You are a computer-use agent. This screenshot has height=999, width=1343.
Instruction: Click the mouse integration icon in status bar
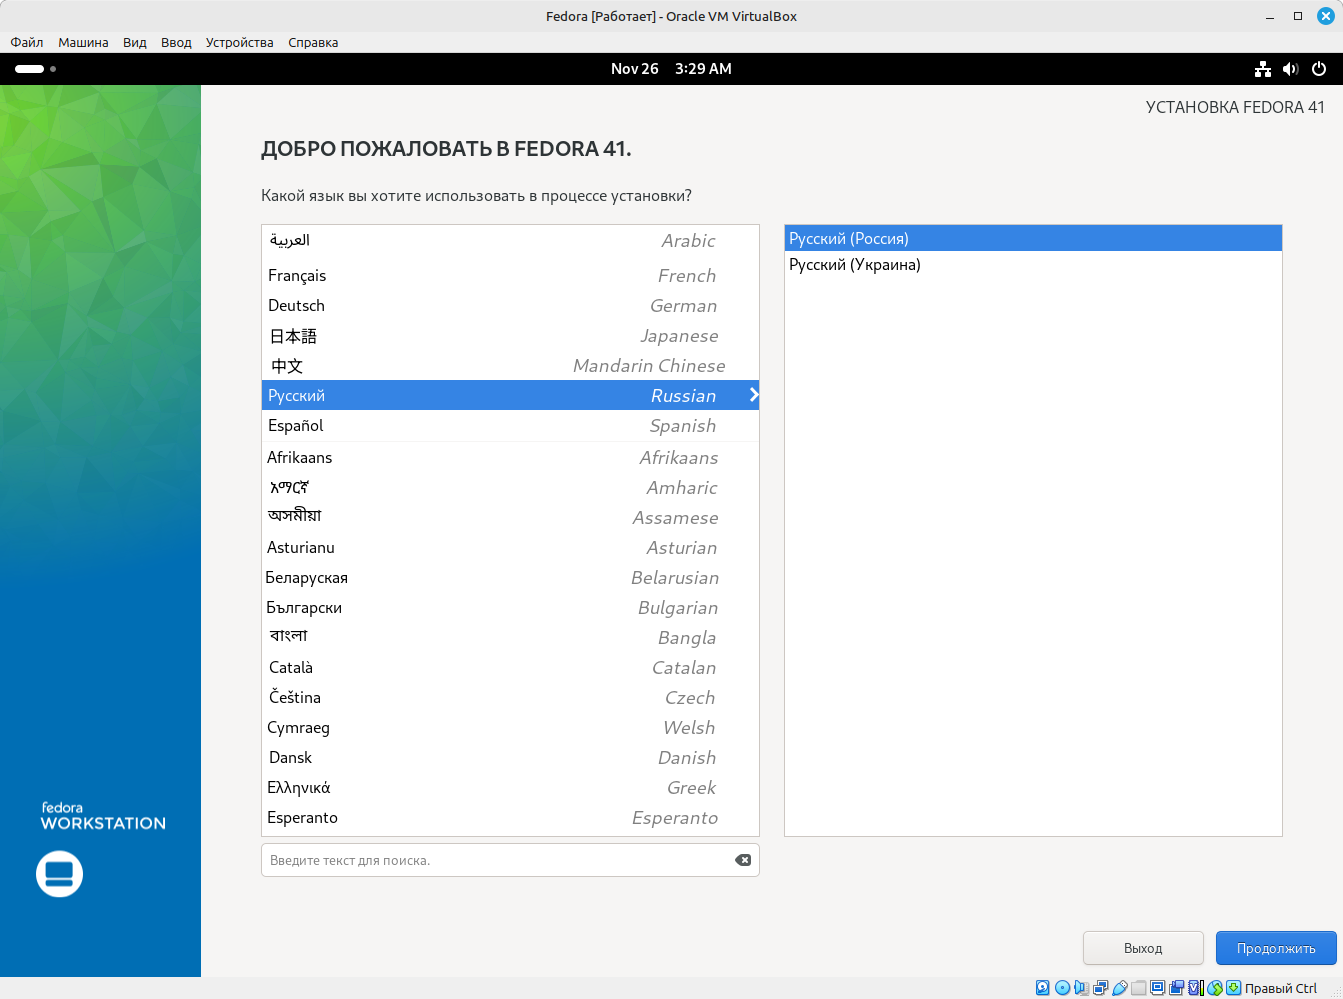[x=1215, y=988]
